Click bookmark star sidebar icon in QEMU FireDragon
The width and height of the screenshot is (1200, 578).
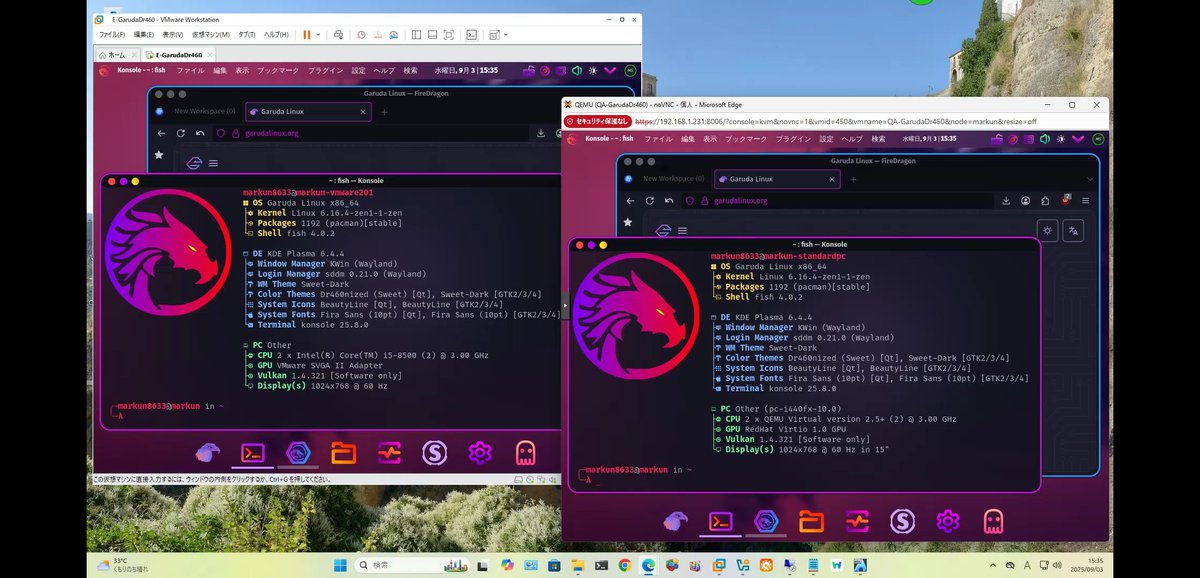[x=629, y=222]
